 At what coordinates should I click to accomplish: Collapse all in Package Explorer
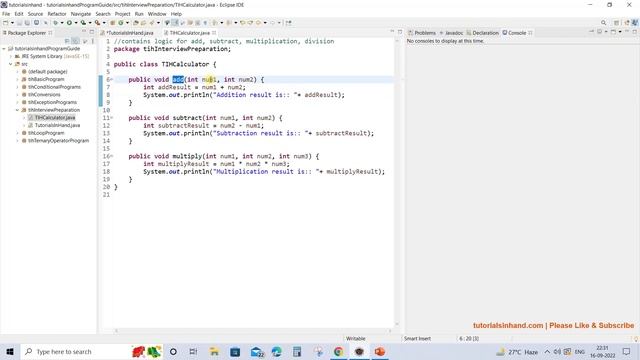67,41
